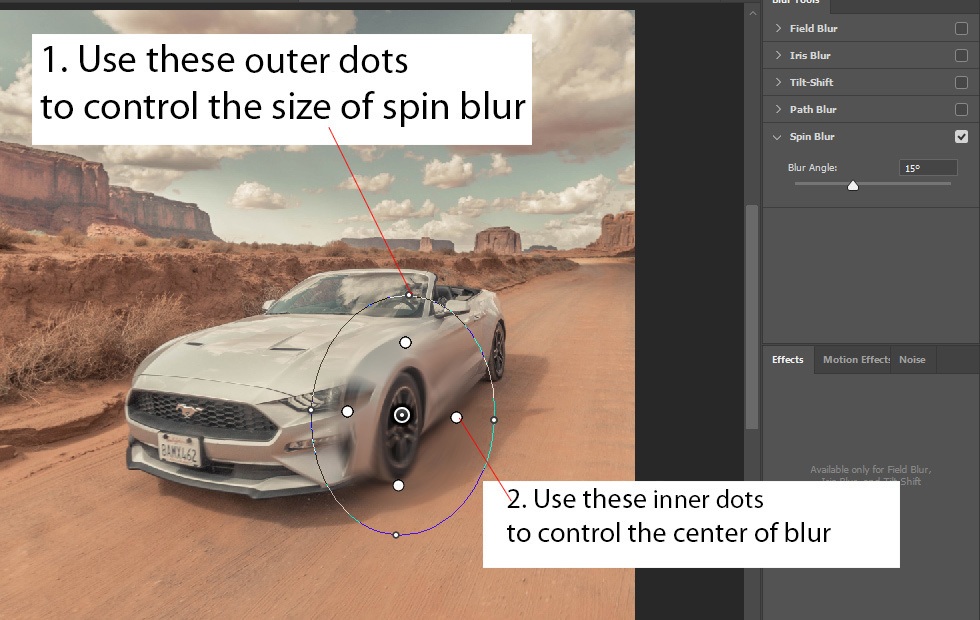Image resolution: width=980 pixels, height=620 pixels.
Task: Click the left outer ellipse handle
Action: pos(311,410)
